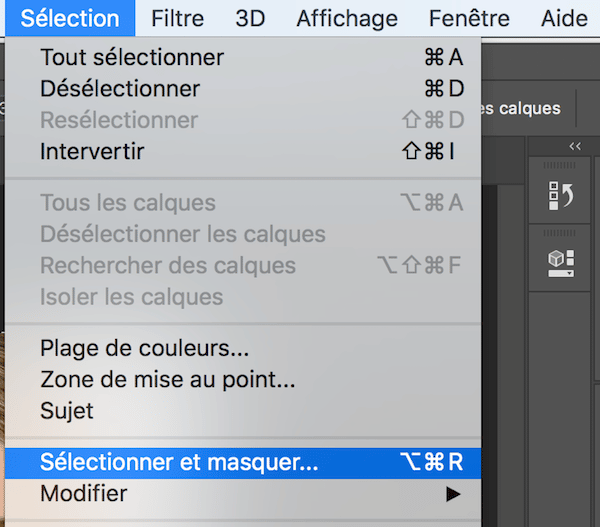Click the dotted grip above History icon
The width and height of the screenshot is (600, 527).
(560, 165)
